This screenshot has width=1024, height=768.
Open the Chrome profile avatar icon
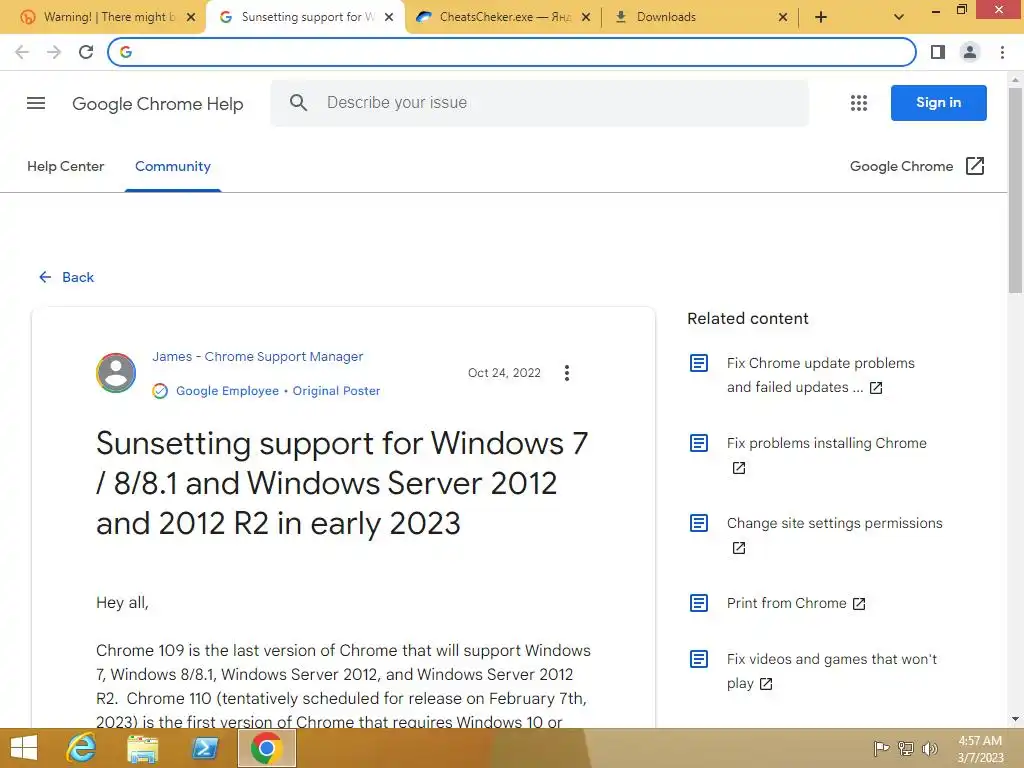(970, 52)
